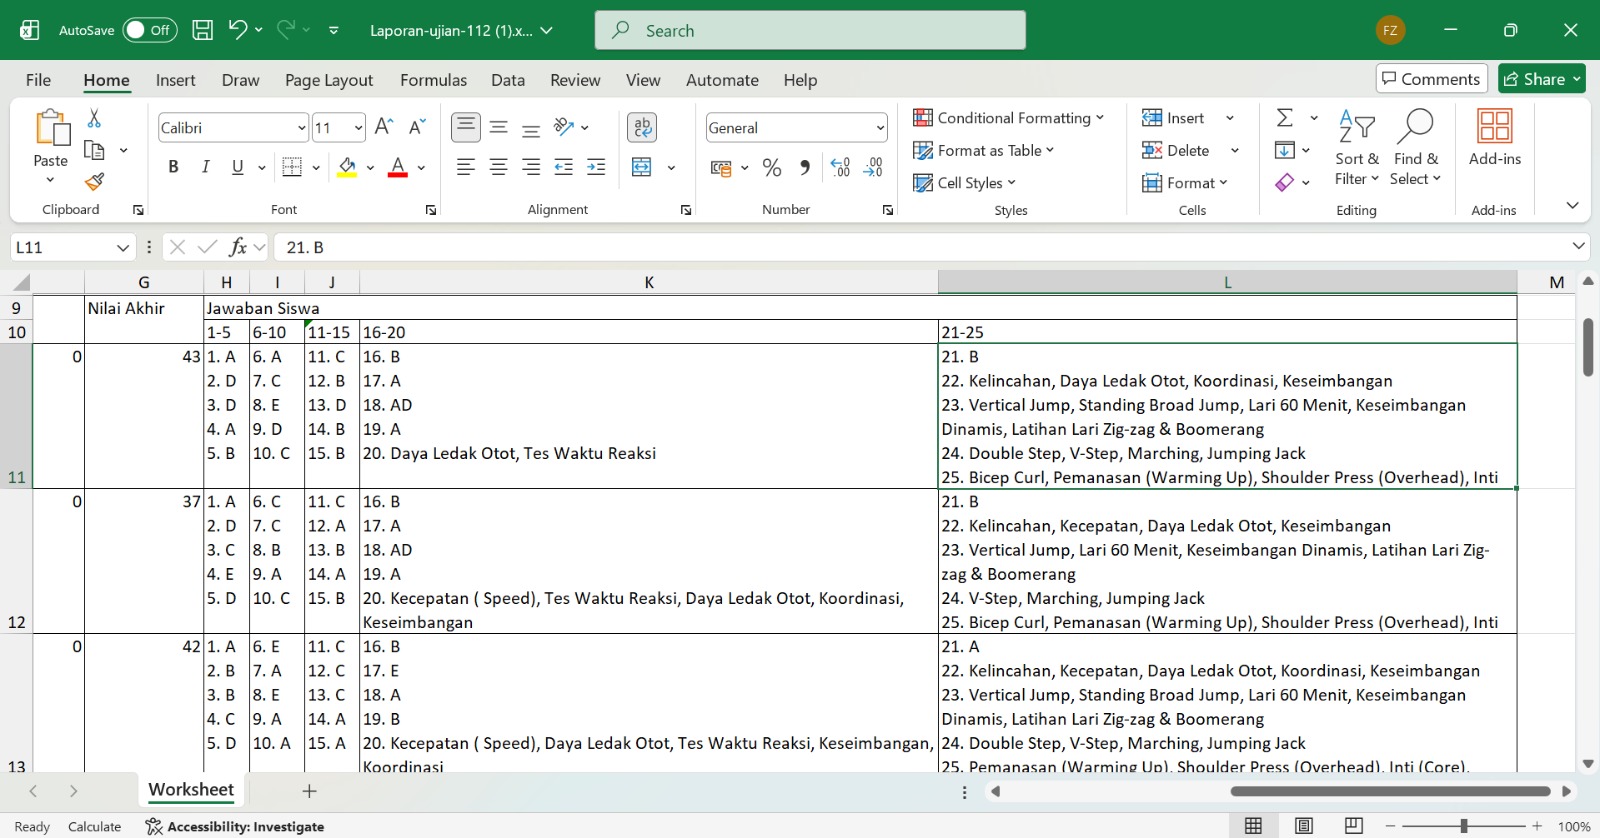
Task: Click the Percent Style icon
Action: pyautogui.click(x=772, y=168)
